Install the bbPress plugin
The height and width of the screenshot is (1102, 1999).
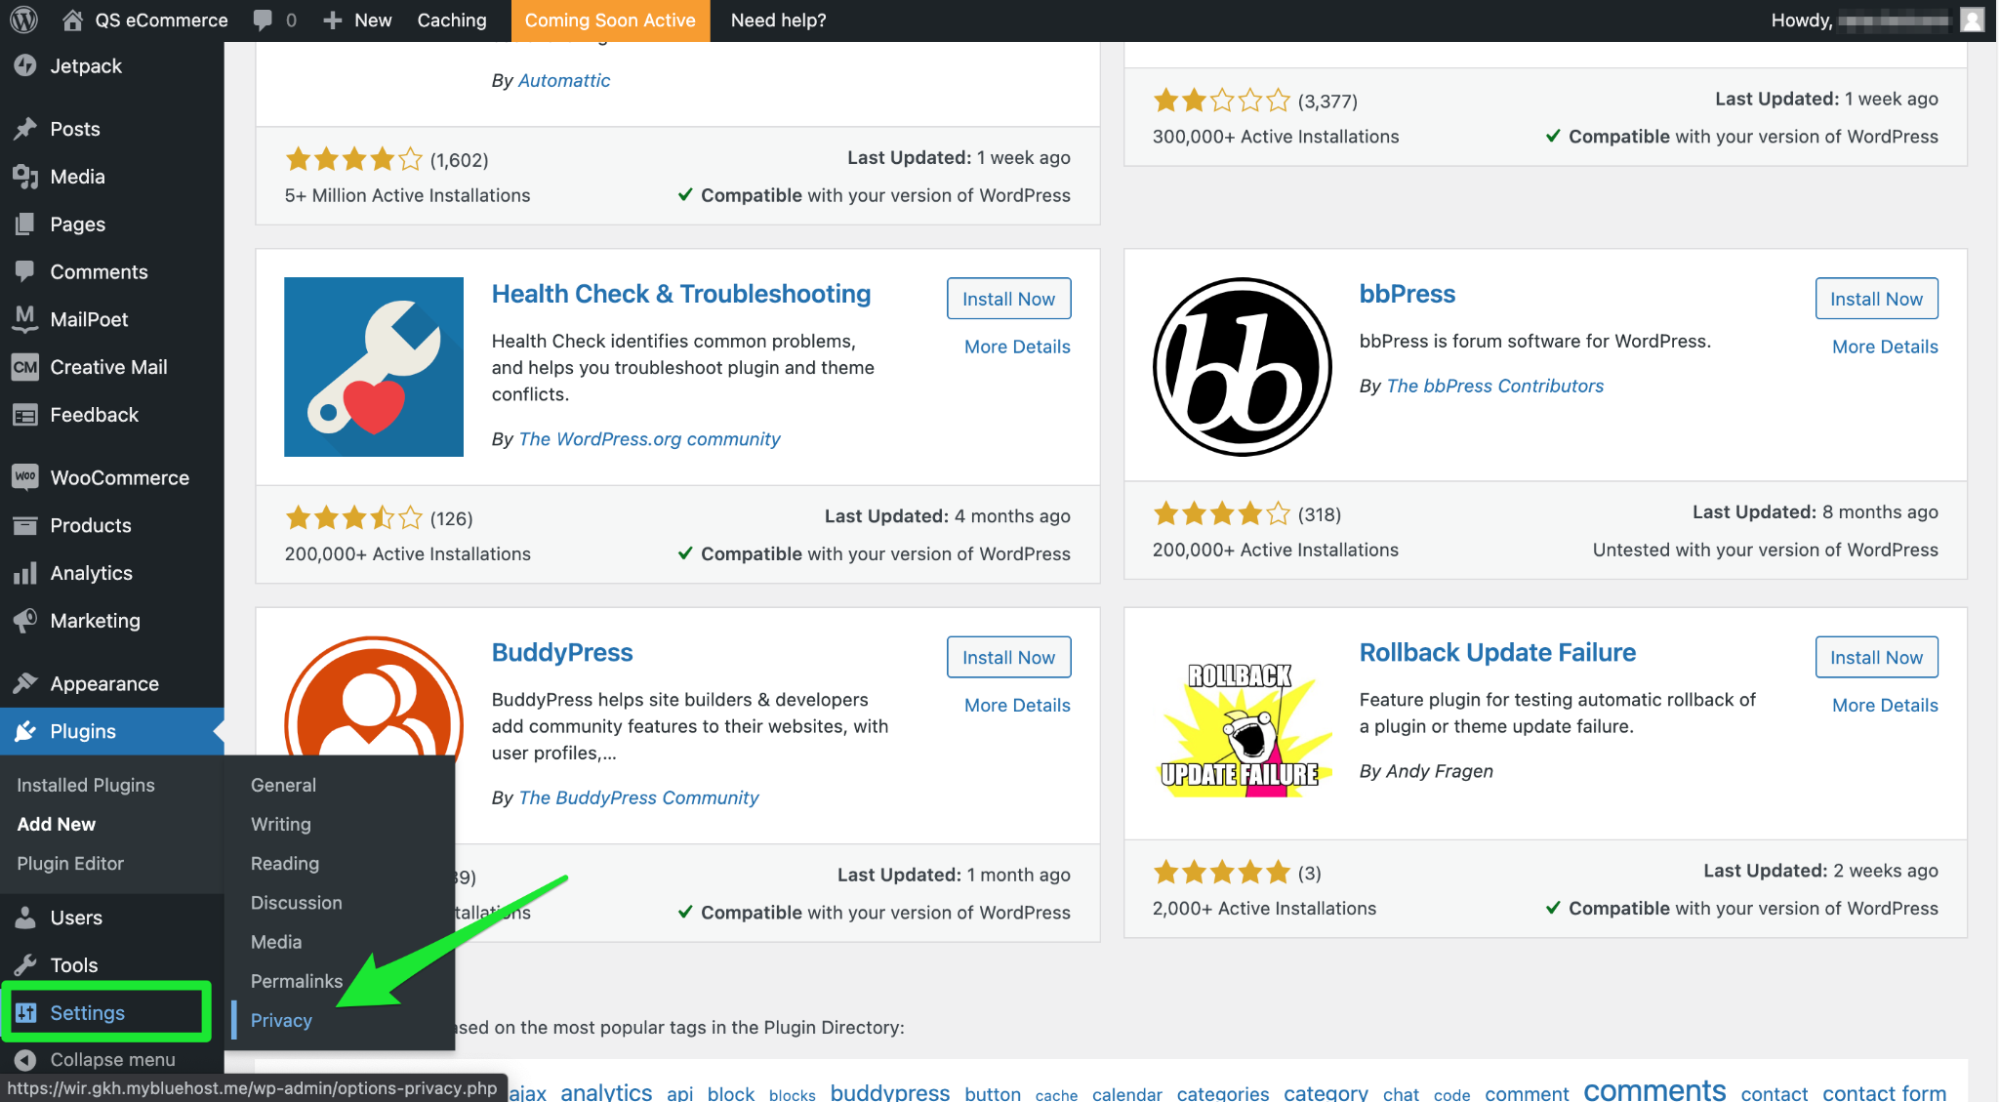coord(1875,298)
